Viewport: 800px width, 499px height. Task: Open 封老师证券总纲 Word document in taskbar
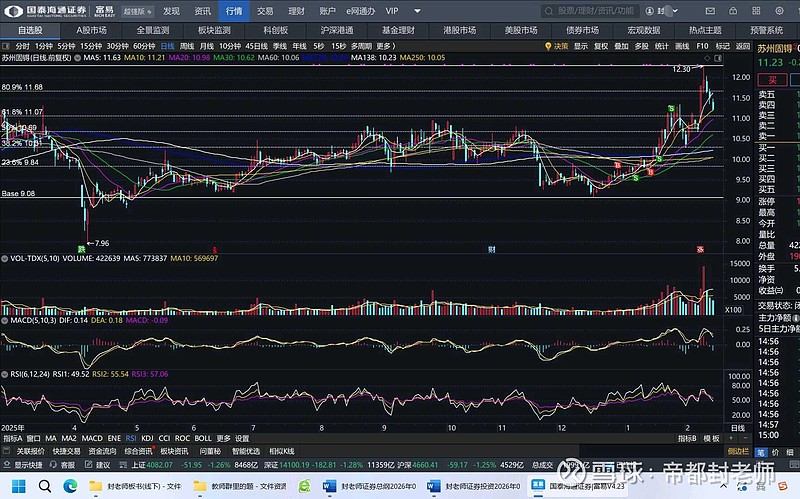click(x=370, y=486)
